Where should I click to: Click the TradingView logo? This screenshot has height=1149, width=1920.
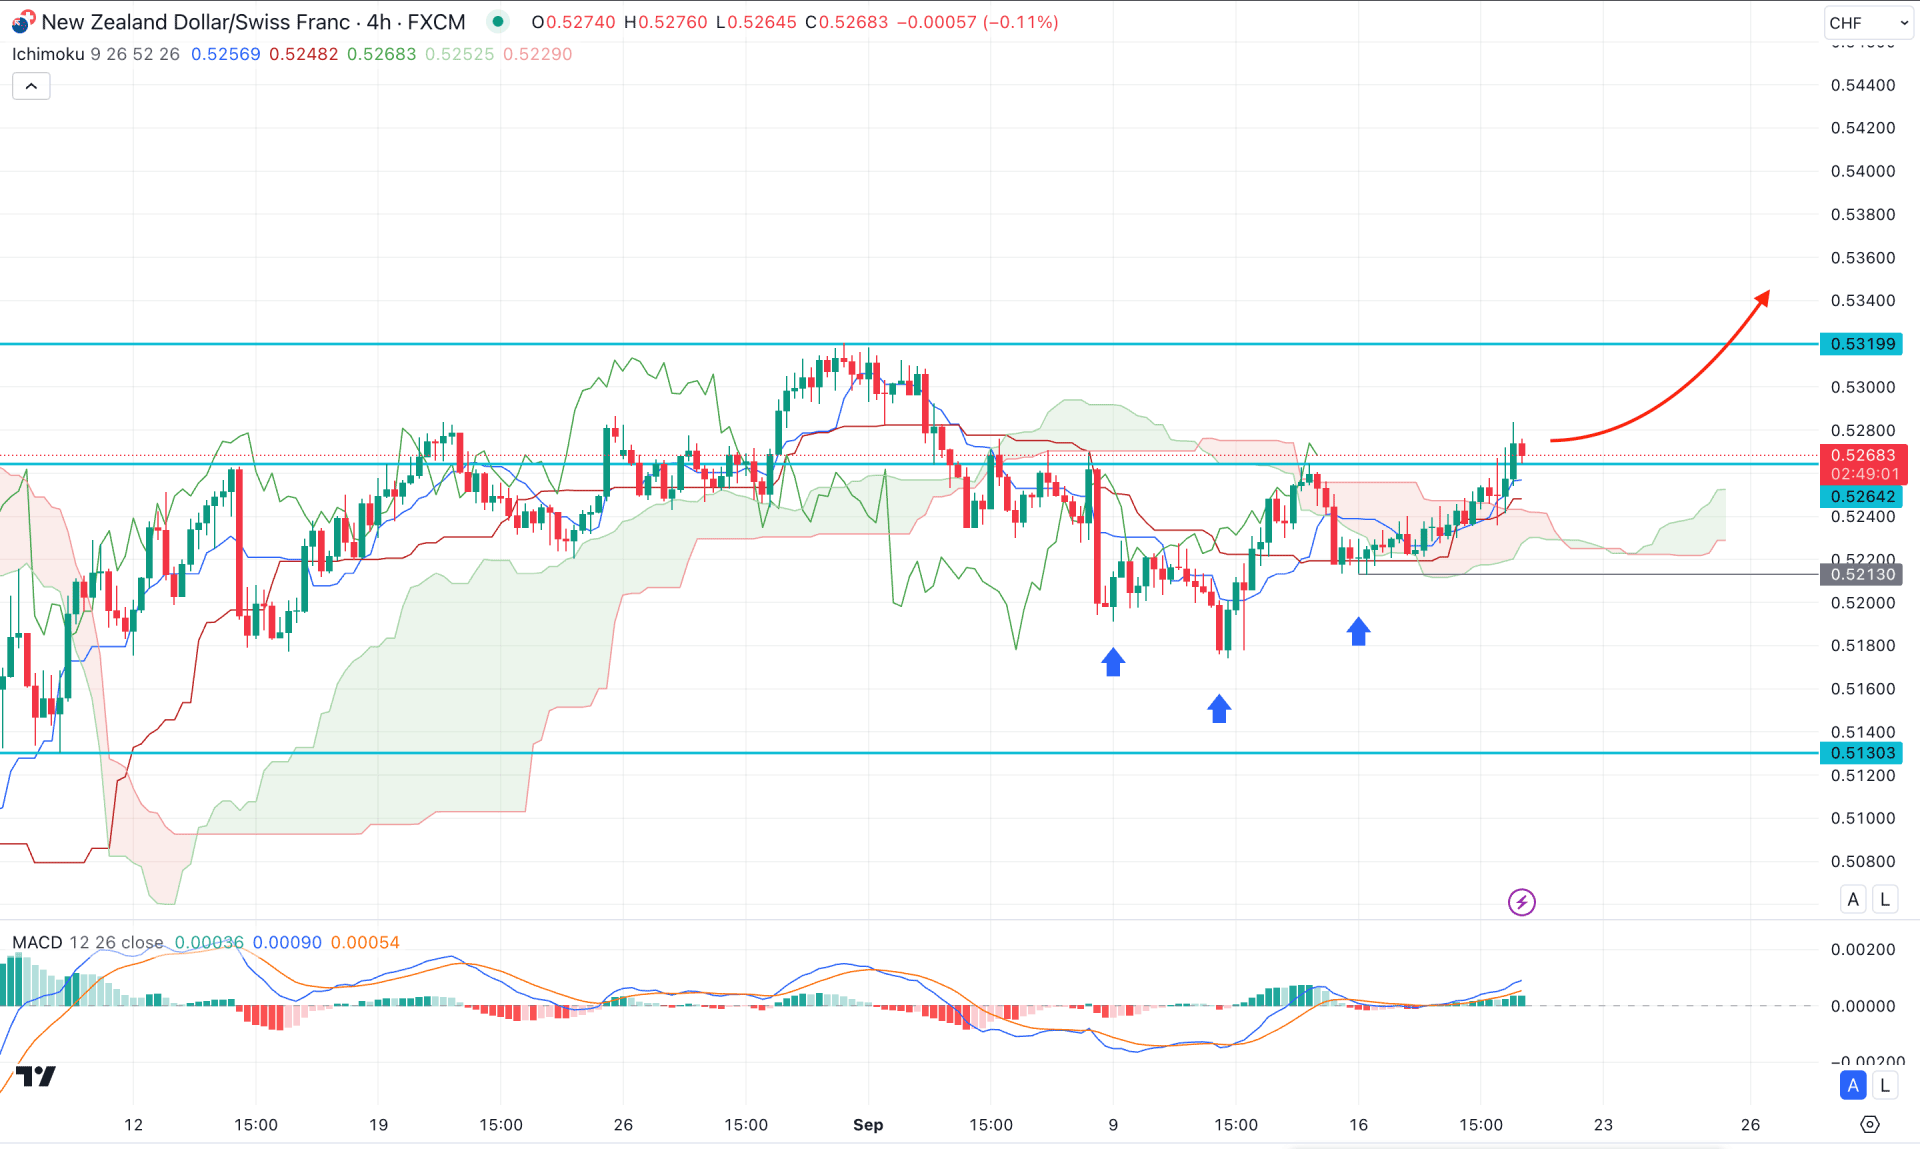[x=36, y=1076]
